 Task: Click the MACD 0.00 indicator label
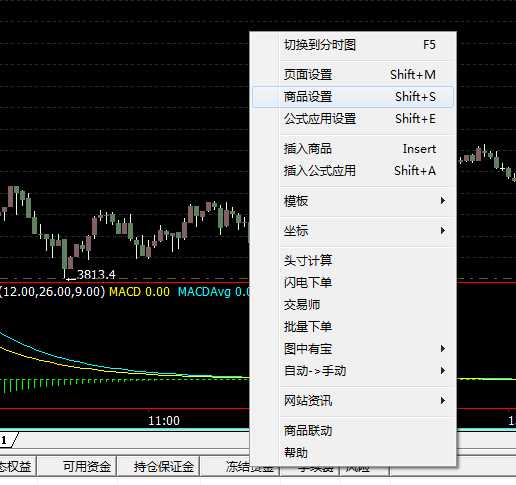pyautogui.click(x=139, y=292)
